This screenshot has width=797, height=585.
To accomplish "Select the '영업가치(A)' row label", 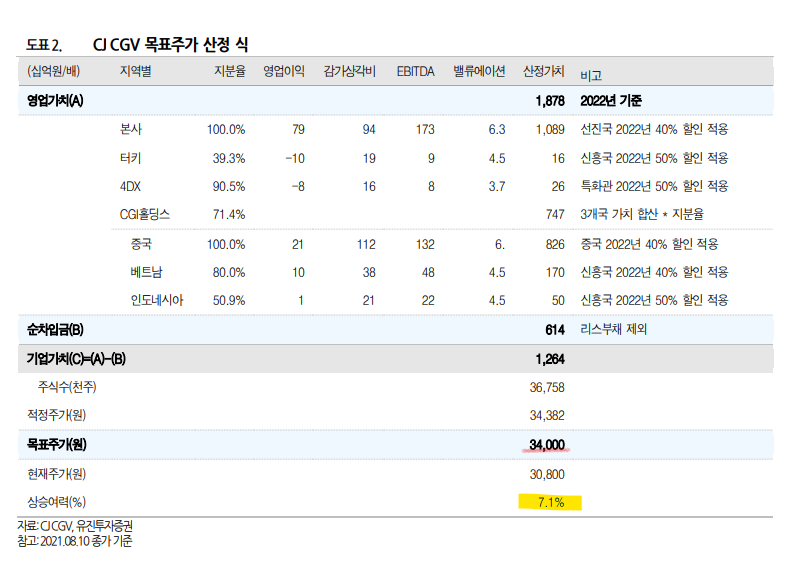I will [x=55, y=101].
